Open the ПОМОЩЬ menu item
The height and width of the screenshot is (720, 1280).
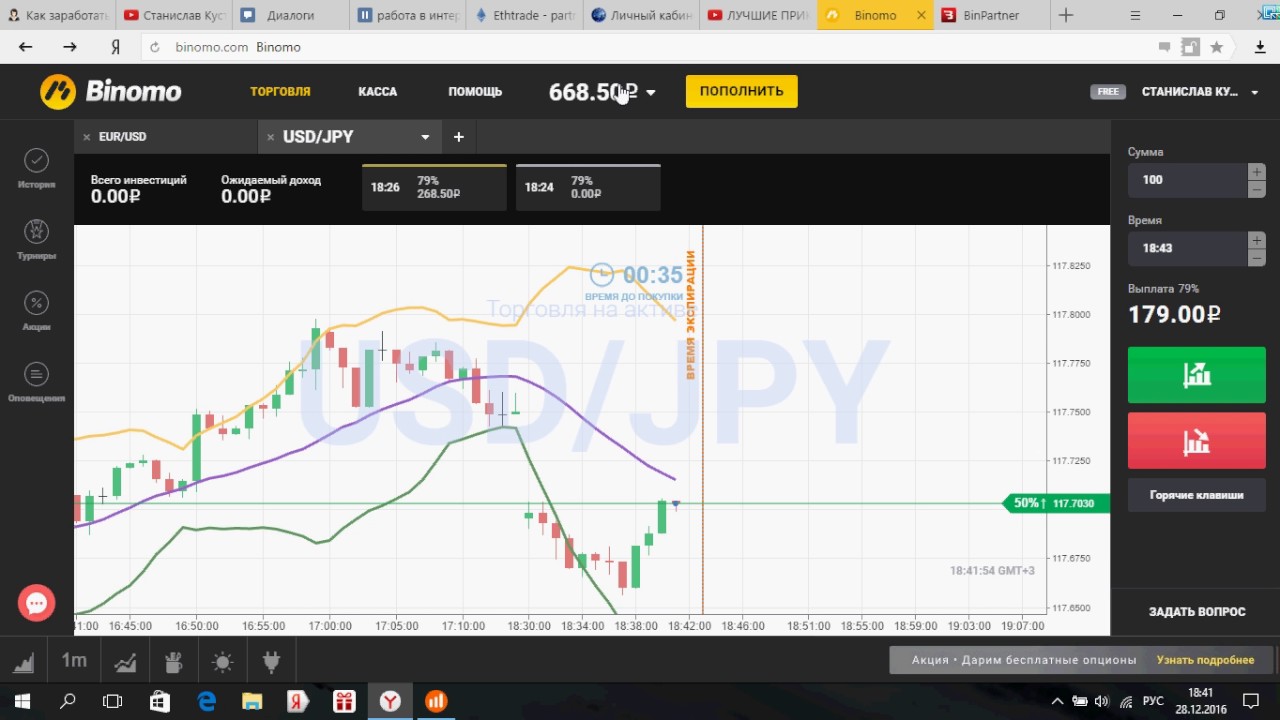click(475, 91)
